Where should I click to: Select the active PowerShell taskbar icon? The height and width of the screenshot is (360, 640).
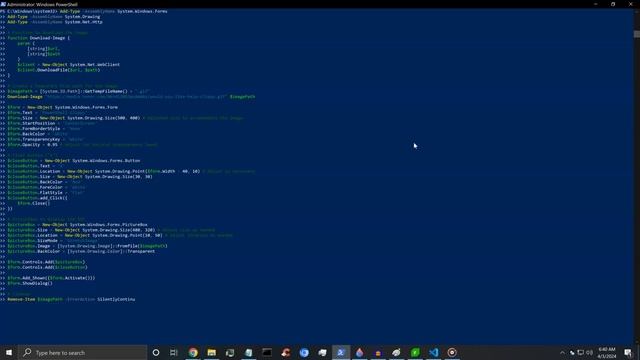click(341, 352)
